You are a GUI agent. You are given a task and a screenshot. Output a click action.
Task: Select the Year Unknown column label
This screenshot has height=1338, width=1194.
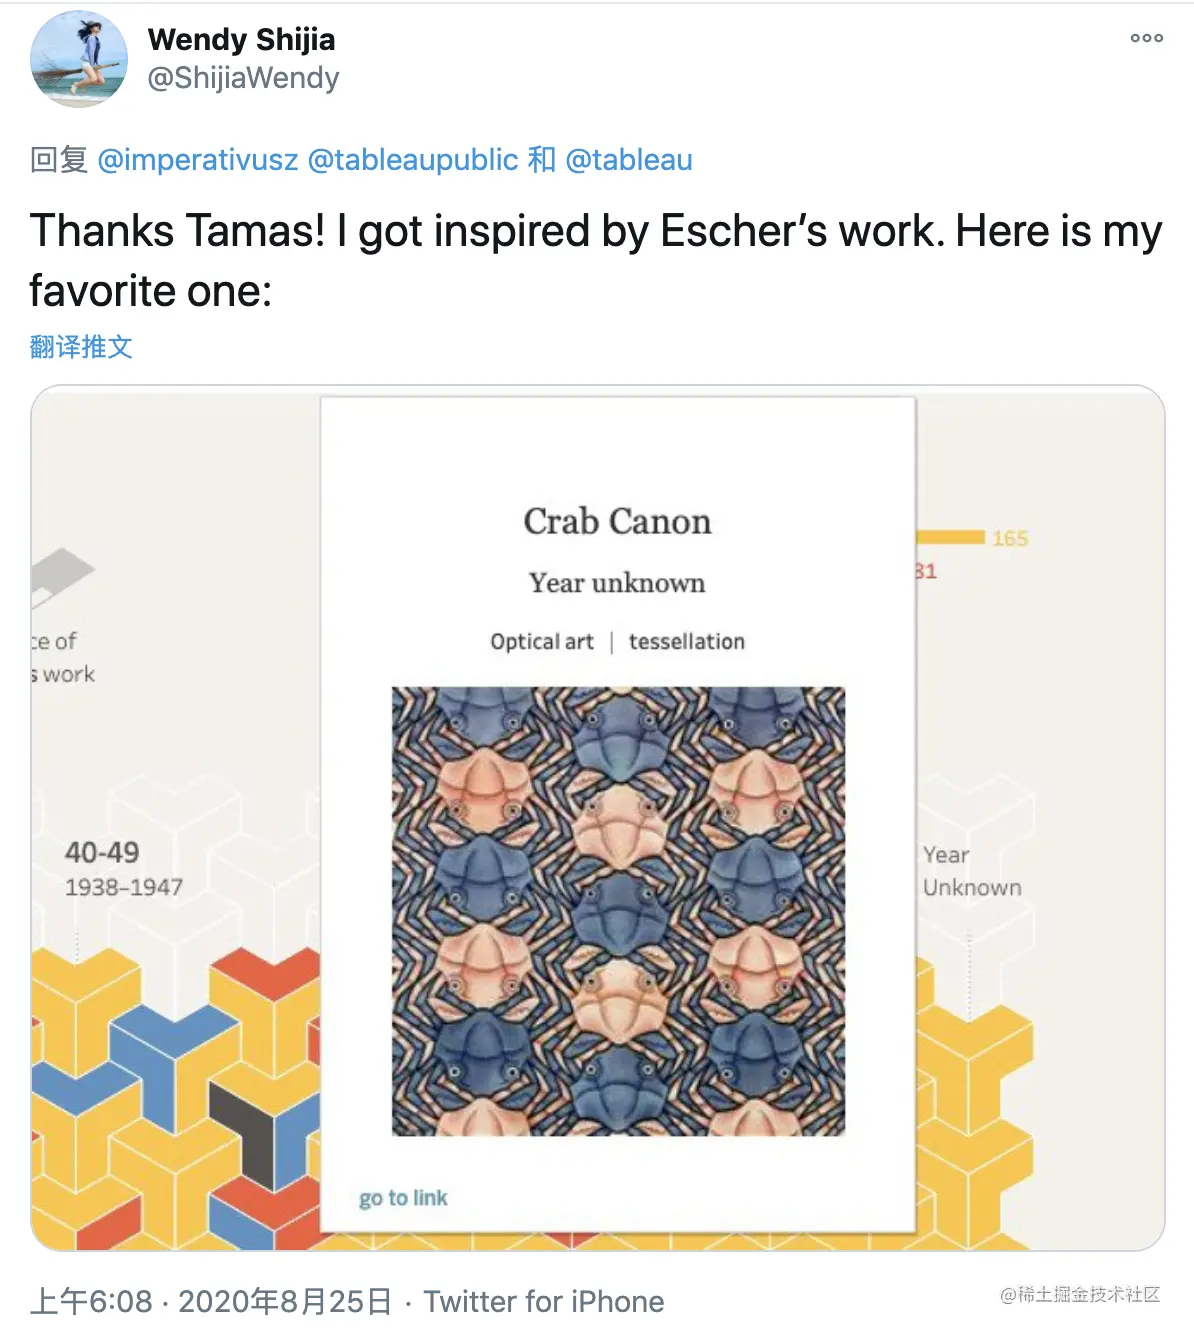coord(972,871)
